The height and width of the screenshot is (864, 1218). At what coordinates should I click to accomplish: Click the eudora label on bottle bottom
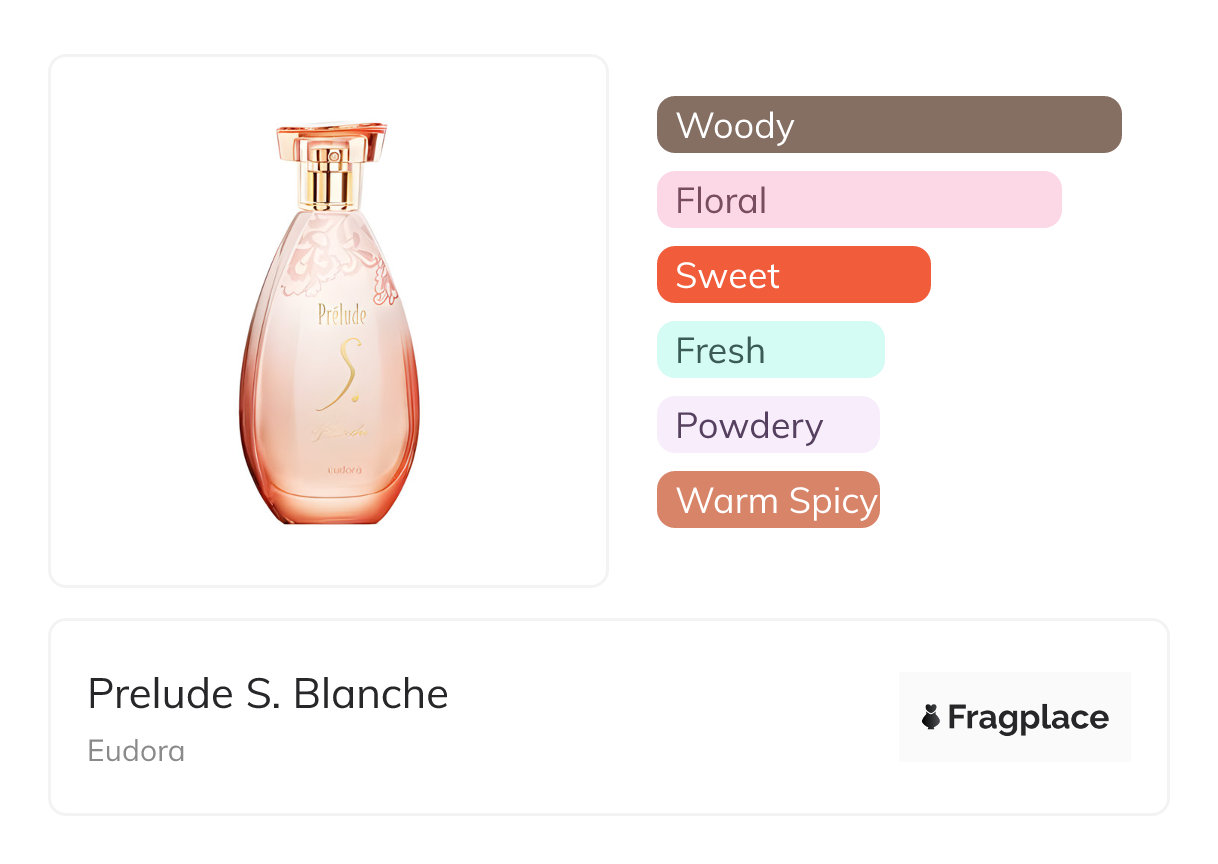343,468
